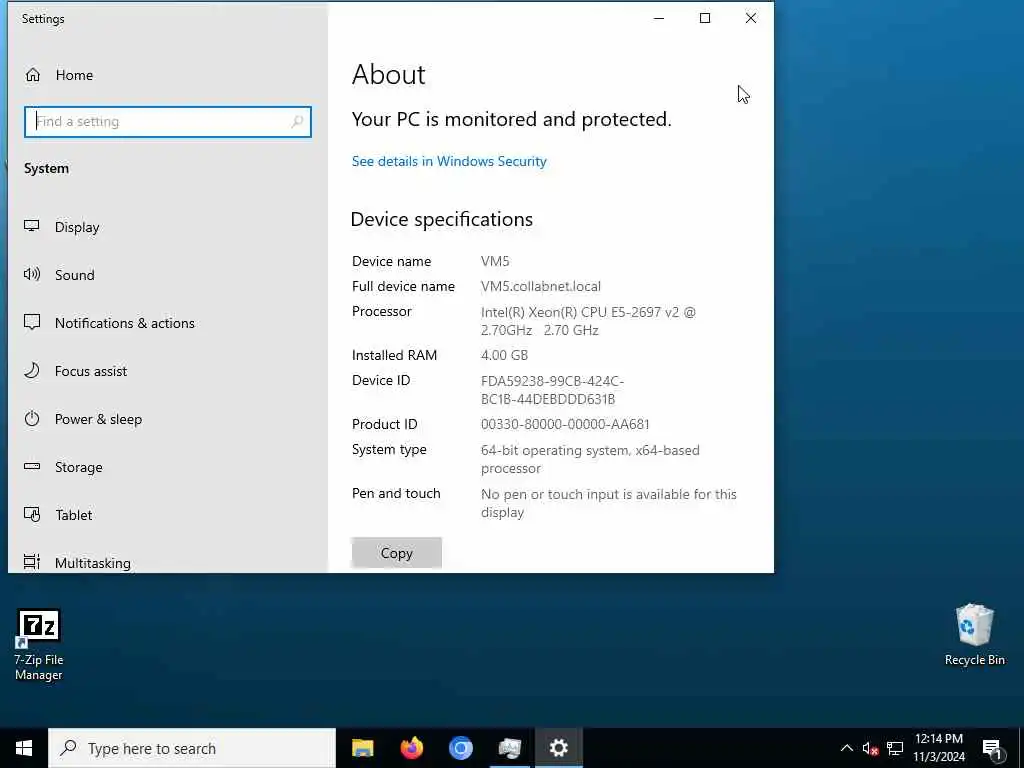Open Display settings via its monitor icon

(x=31, y=227)
